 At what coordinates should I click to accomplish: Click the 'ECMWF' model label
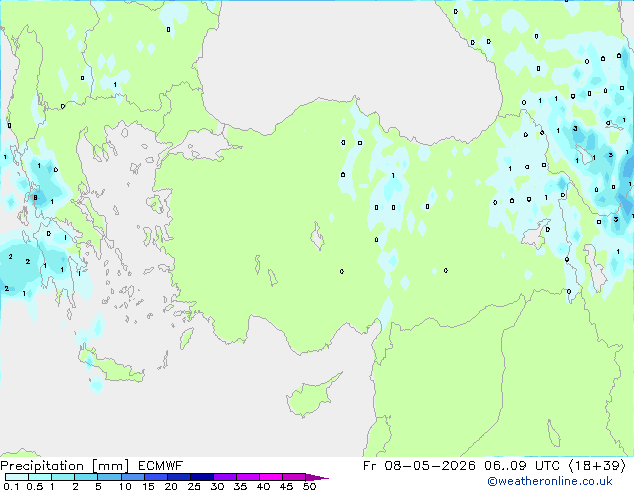click(x=160, y=466)
